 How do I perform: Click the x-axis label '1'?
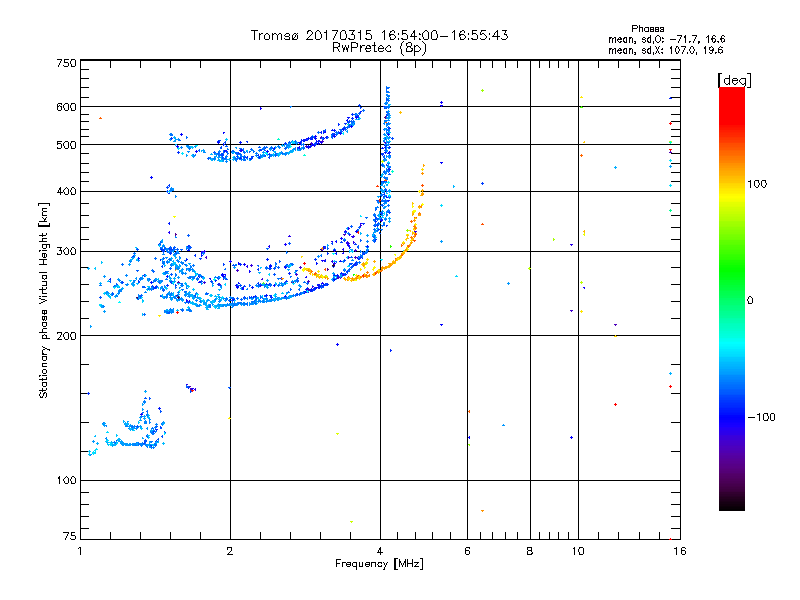click(x=80, y=551)
